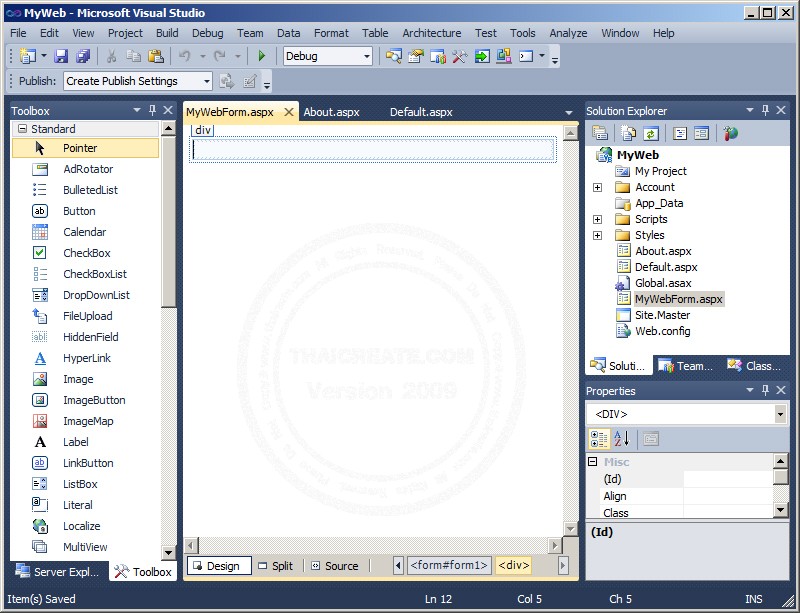The height and width of the screenshot is (613, 800).
Task: Click Categorized view icon in Properties
Action: tap(598, 439)
